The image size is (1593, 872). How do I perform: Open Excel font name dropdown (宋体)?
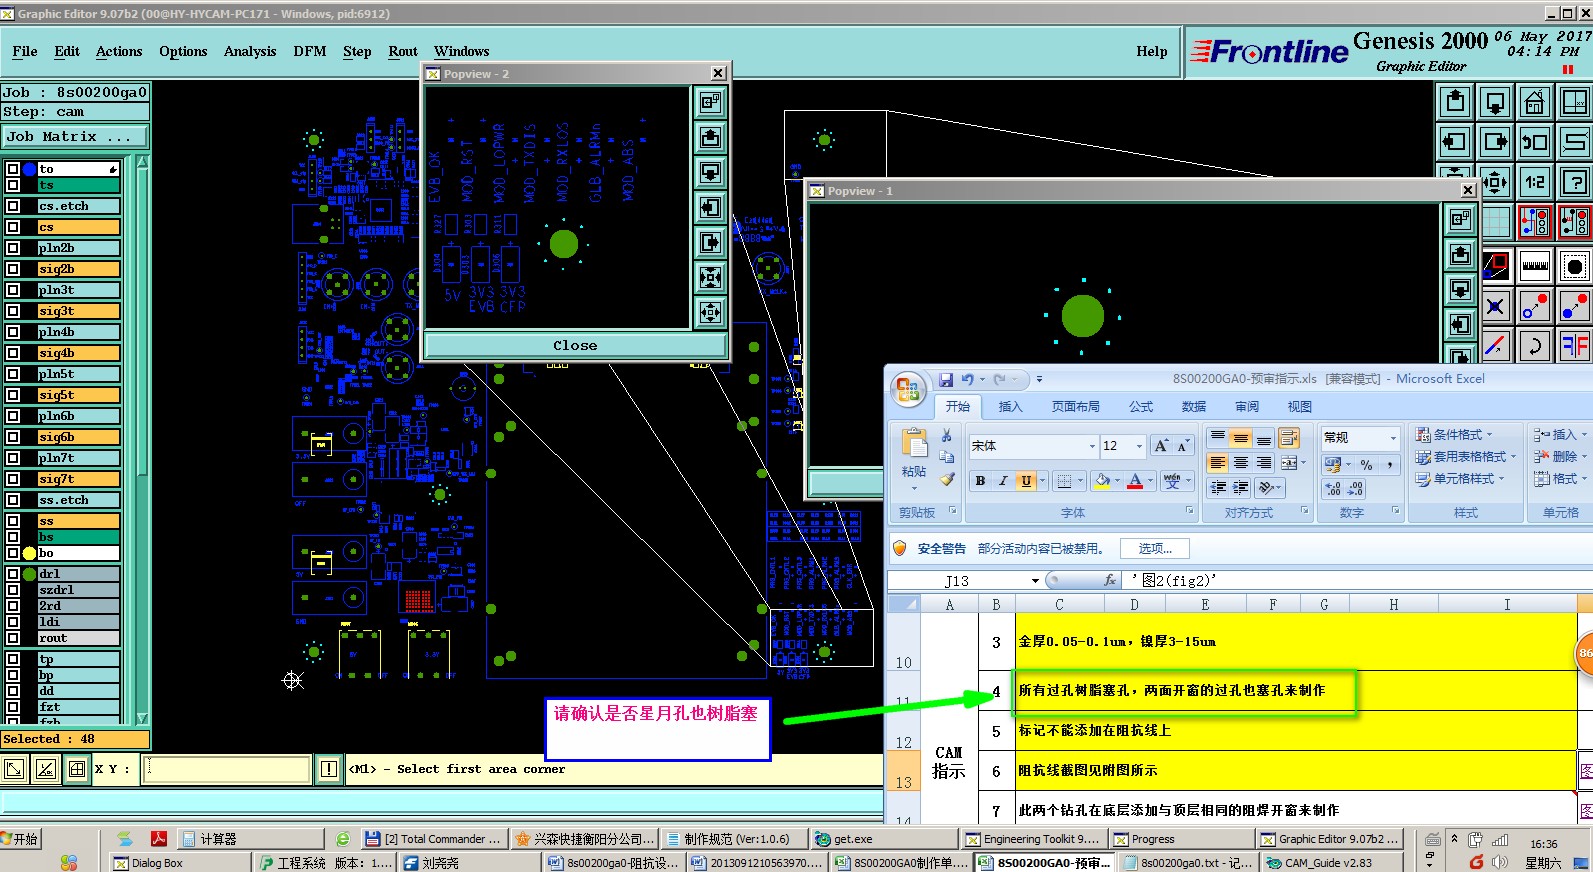[1092, 446]
